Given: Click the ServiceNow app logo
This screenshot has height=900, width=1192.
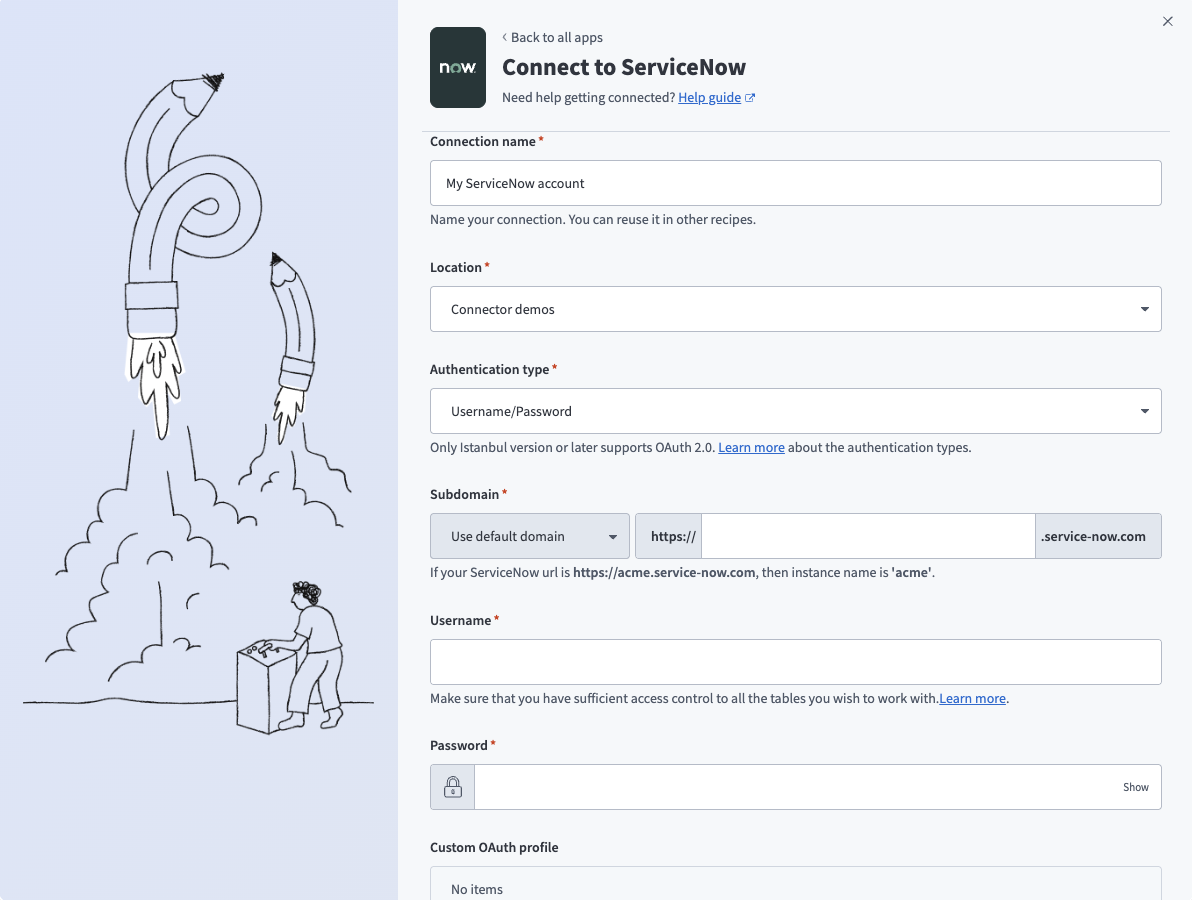Looking at the screenshot, I should click(457, 67).
